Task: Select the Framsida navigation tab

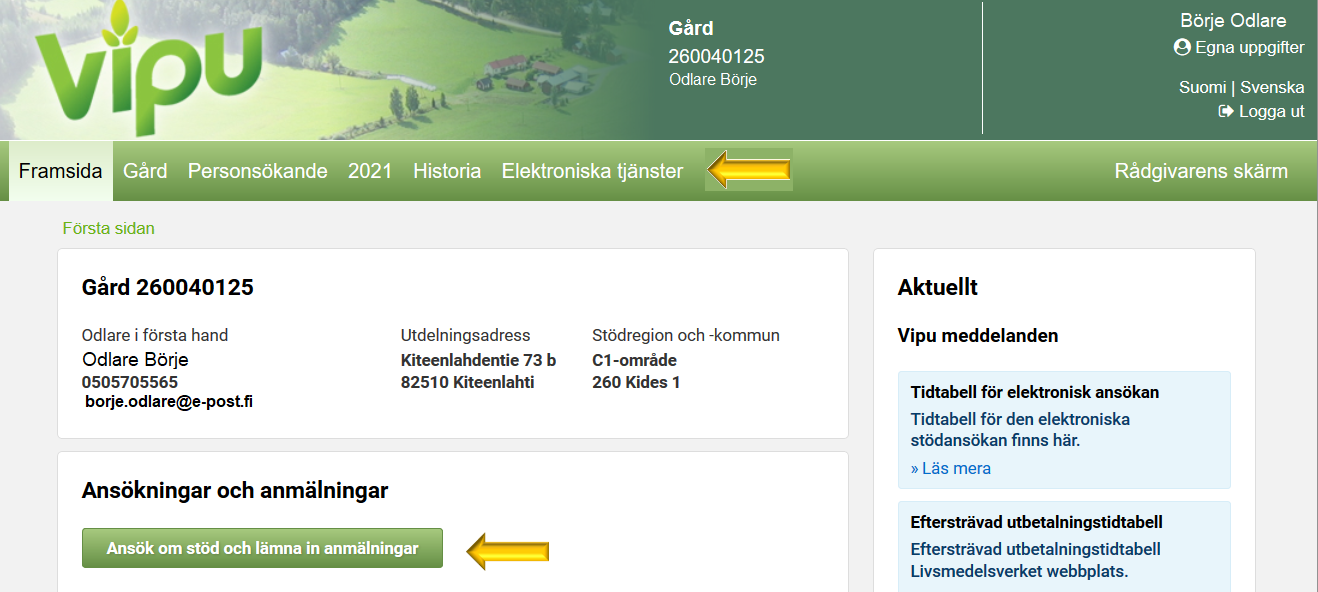Action: click(x=60, y=170)
